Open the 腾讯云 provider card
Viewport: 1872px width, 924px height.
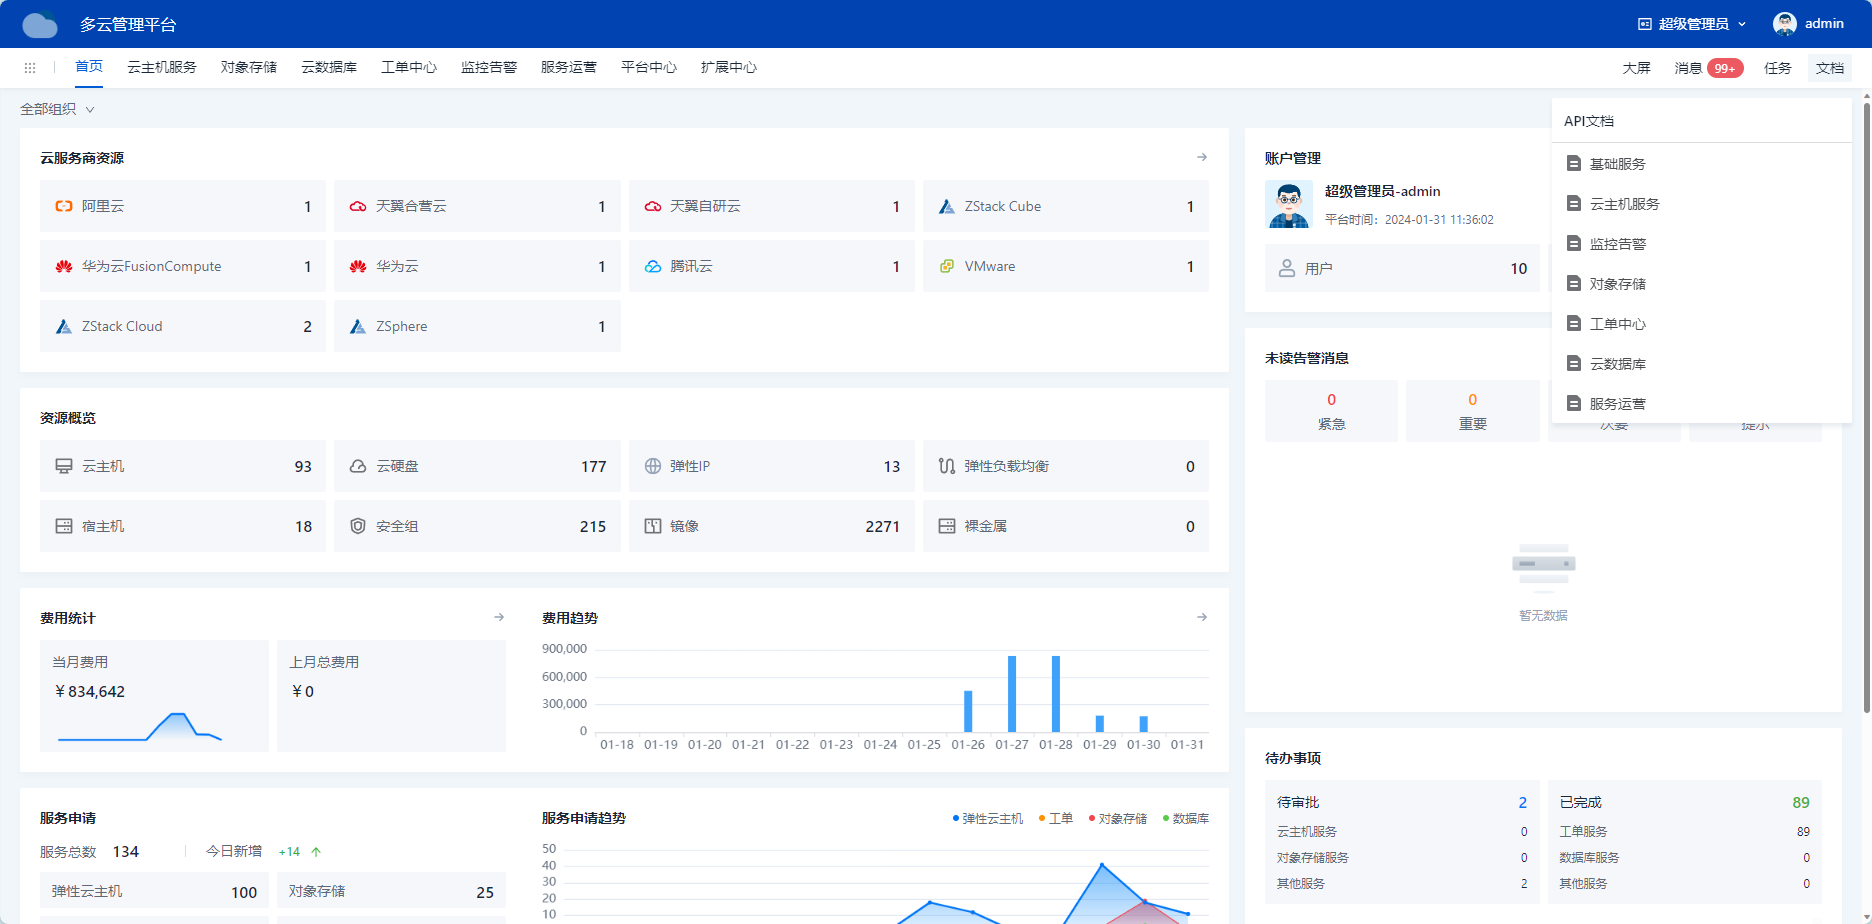pyautogui.click(x=771, y=266)
